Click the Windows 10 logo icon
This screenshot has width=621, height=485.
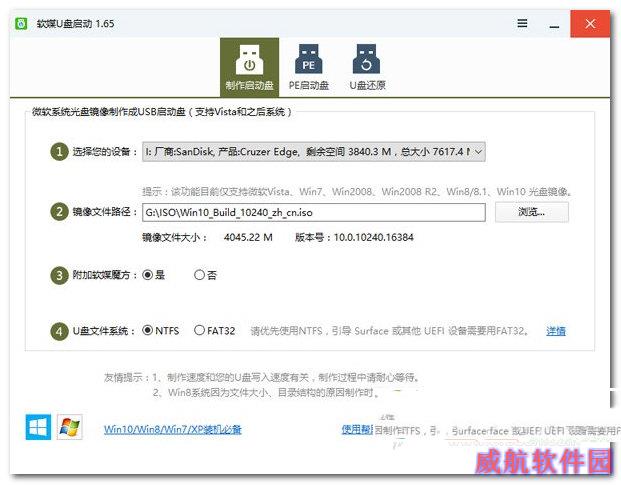(38, 427)
